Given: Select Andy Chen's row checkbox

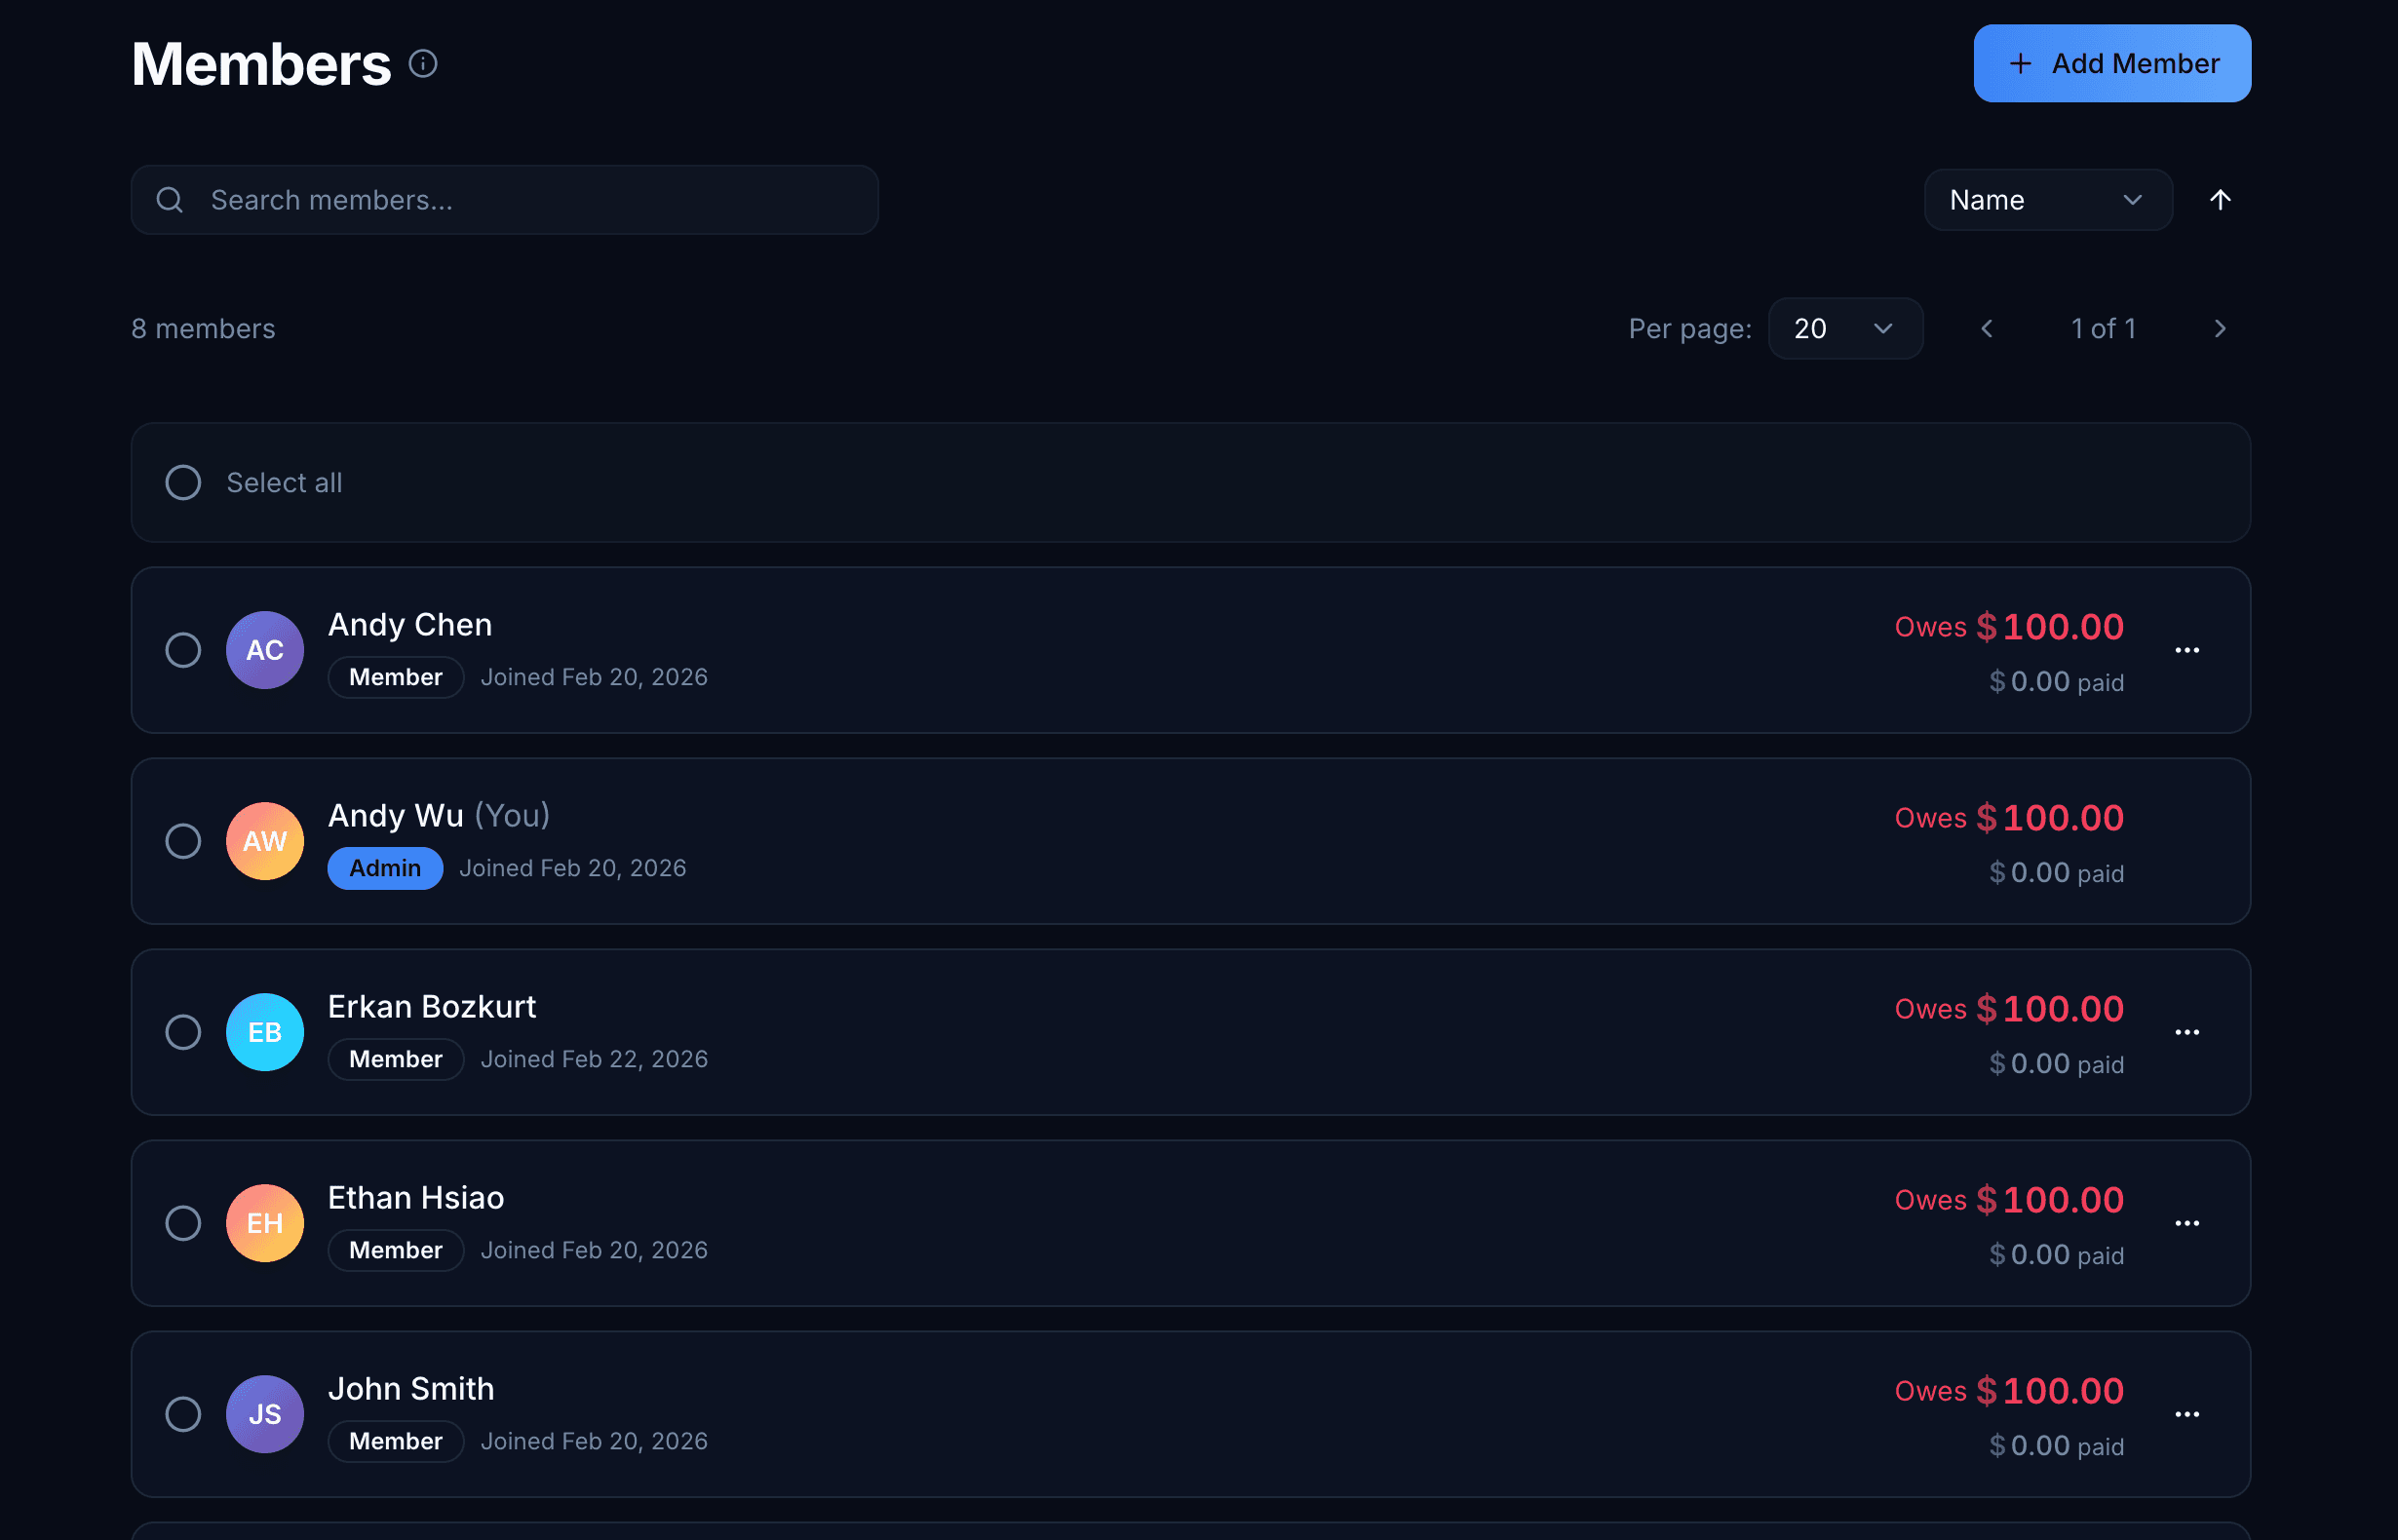Looking at the screenshot, I should [x=183, y=650].
